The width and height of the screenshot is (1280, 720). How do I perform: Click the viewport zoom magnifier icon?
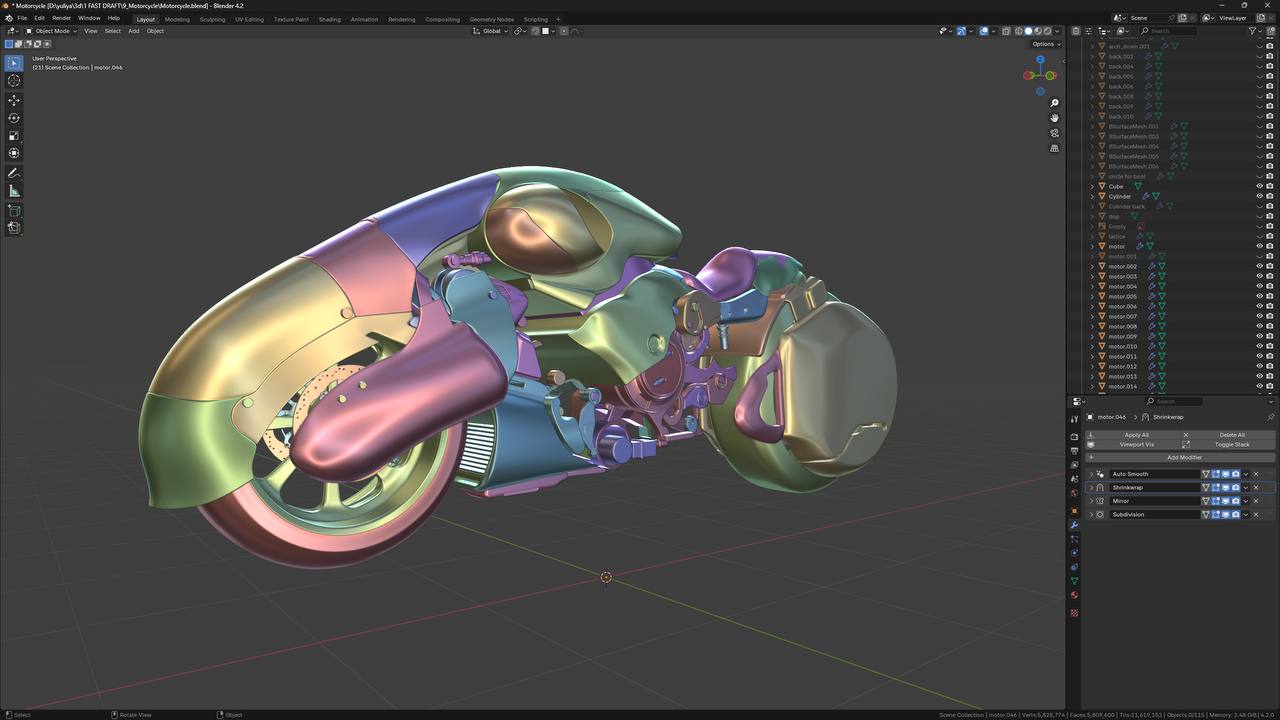pyautogui.click(x=1054, y=103)
